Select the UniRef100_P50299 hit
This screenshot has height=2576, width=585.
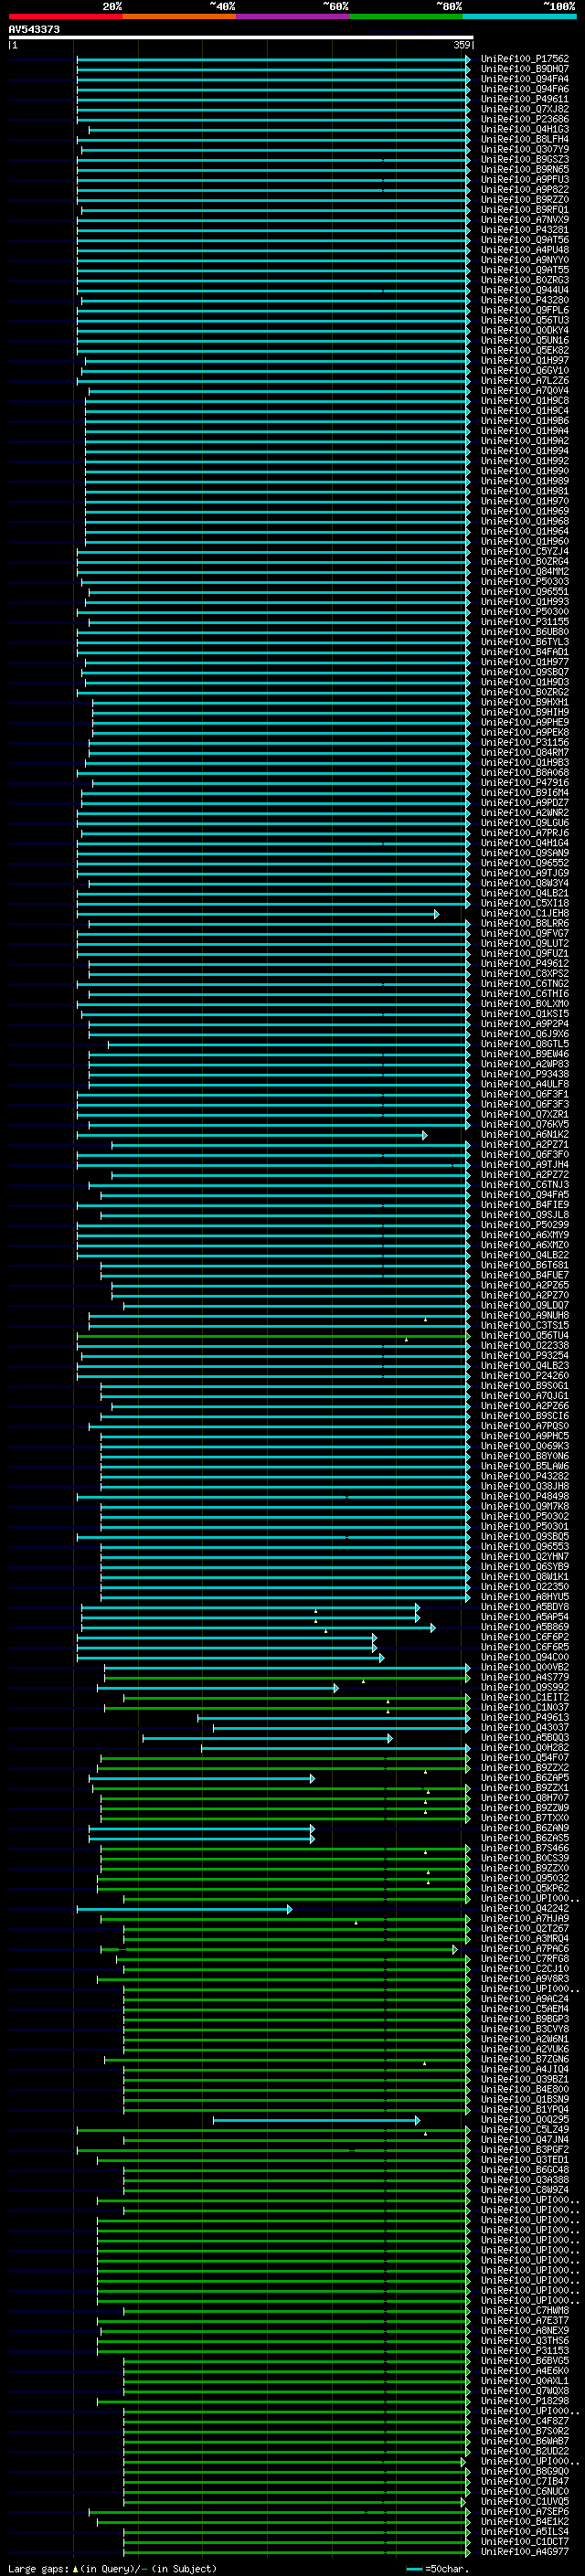tap(524, 1225)
